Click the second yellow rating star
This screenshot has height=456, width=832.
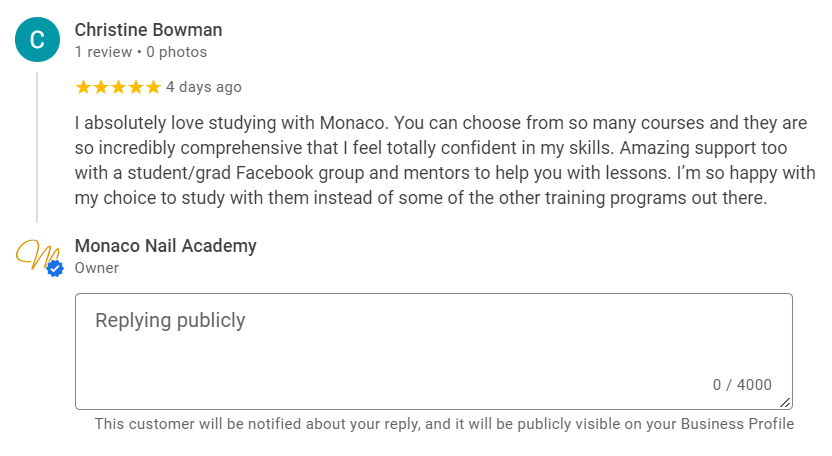[x=100, y=87]
